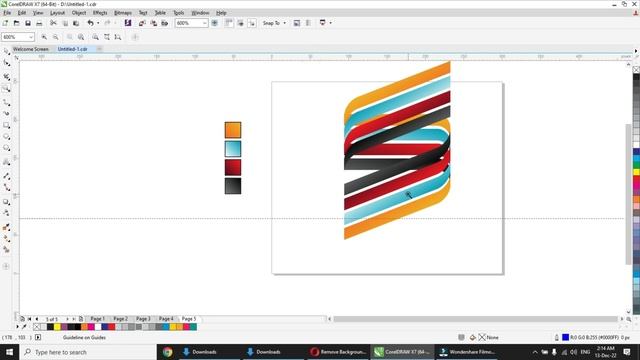
Task: Select the Ellipse tool
Action: pyautogui.click(x=7, y=137)
